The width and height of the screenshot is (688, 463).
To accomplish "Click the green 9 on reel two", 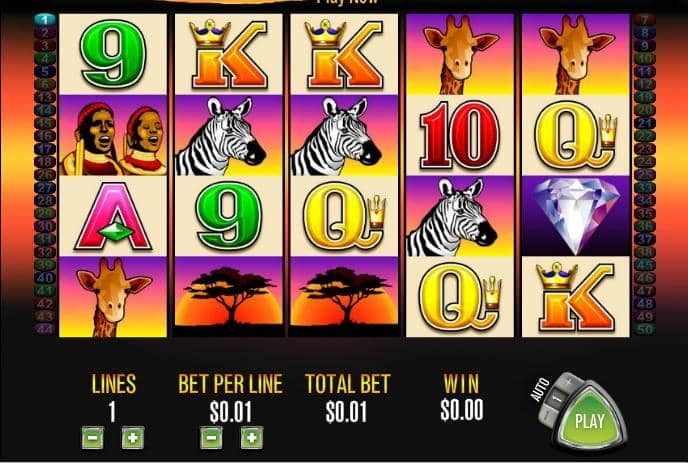I will pos(228,216).
